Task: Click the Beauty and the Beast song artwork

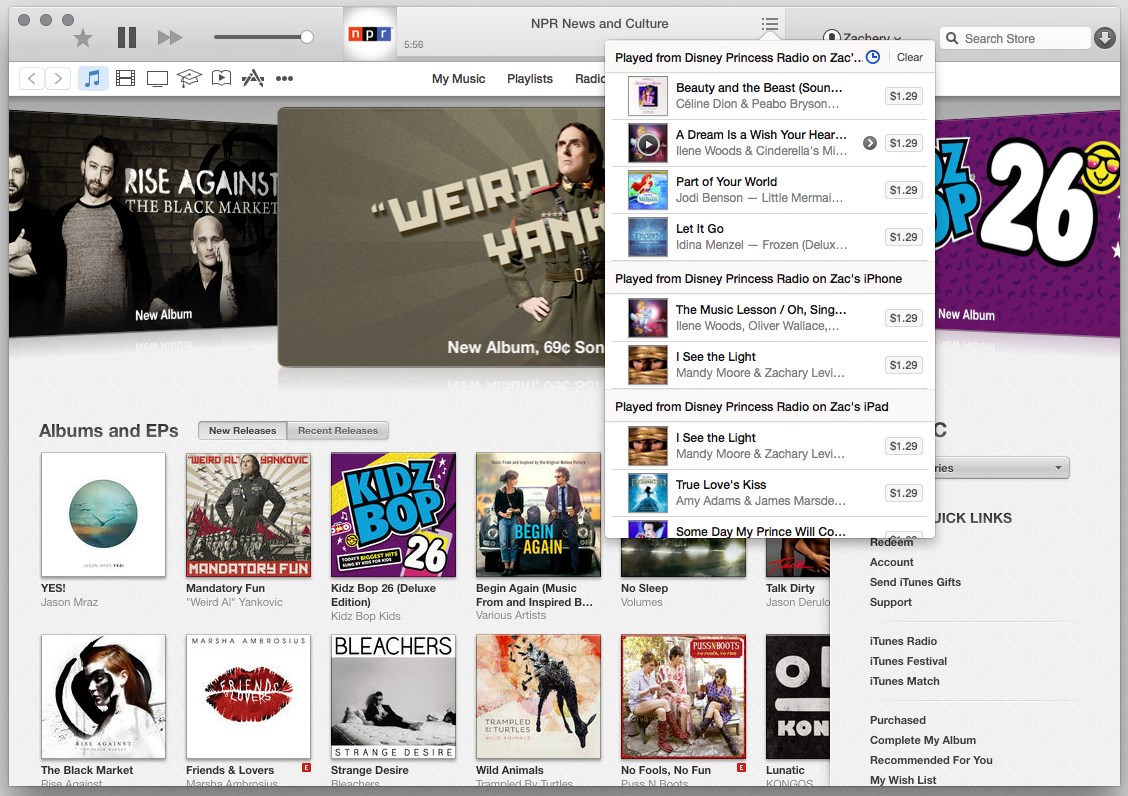Action: [647, 96]
